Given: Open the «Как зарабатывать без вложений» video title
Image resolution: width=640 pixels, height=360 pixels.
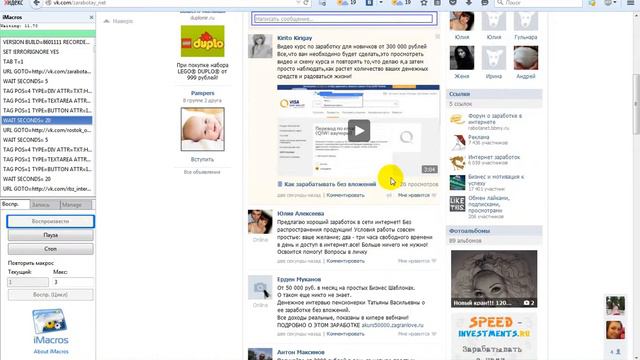Looking at the screenshot, I should pos(330,184).
